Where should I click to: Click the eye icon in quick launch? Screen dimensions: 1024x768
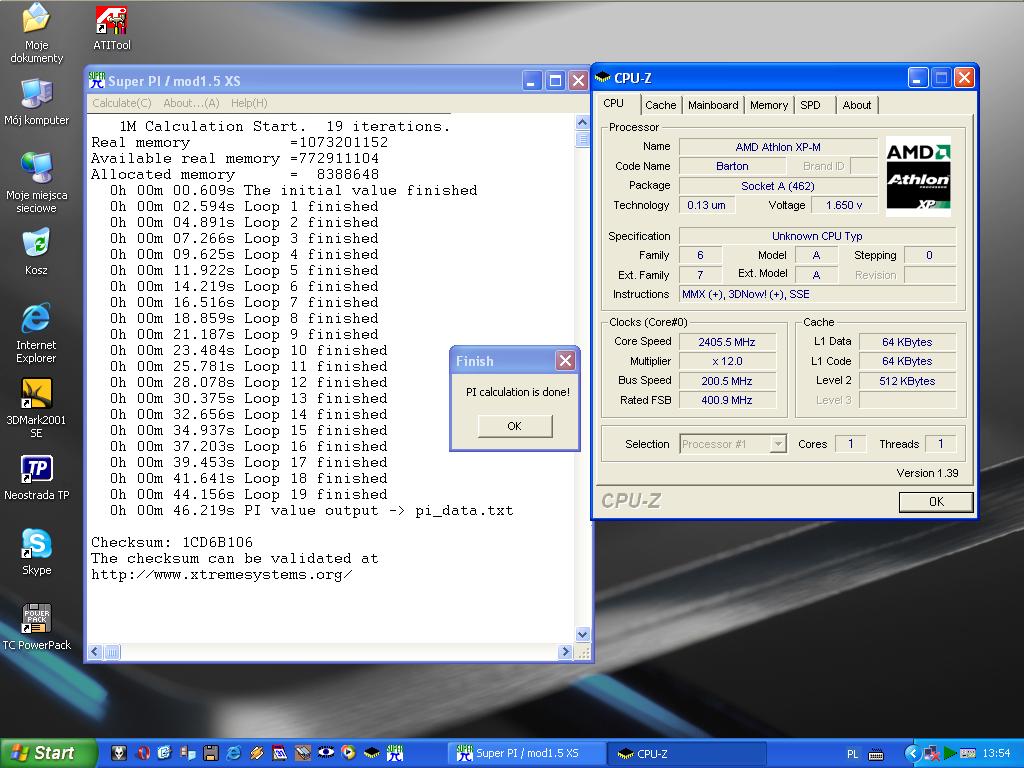(x=325, y=753)
